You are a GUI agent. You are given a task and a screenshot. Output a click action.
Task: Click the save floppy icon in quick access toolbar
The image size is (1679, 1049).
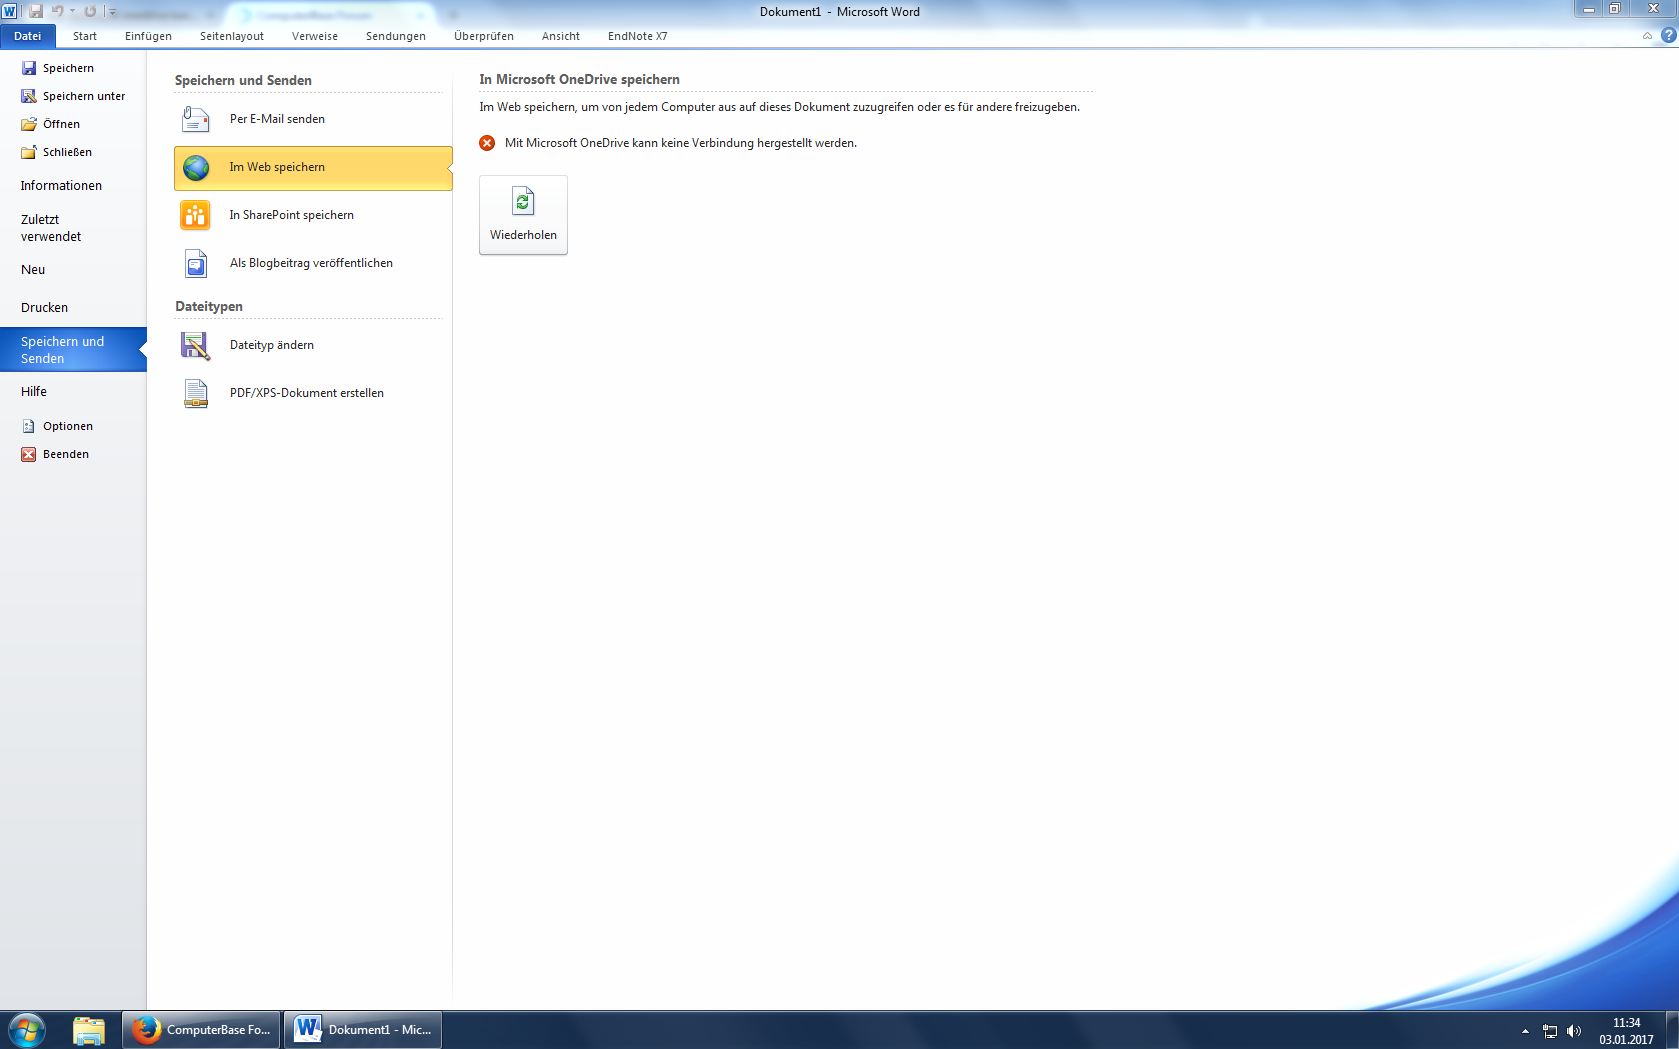tap(36, 11)
